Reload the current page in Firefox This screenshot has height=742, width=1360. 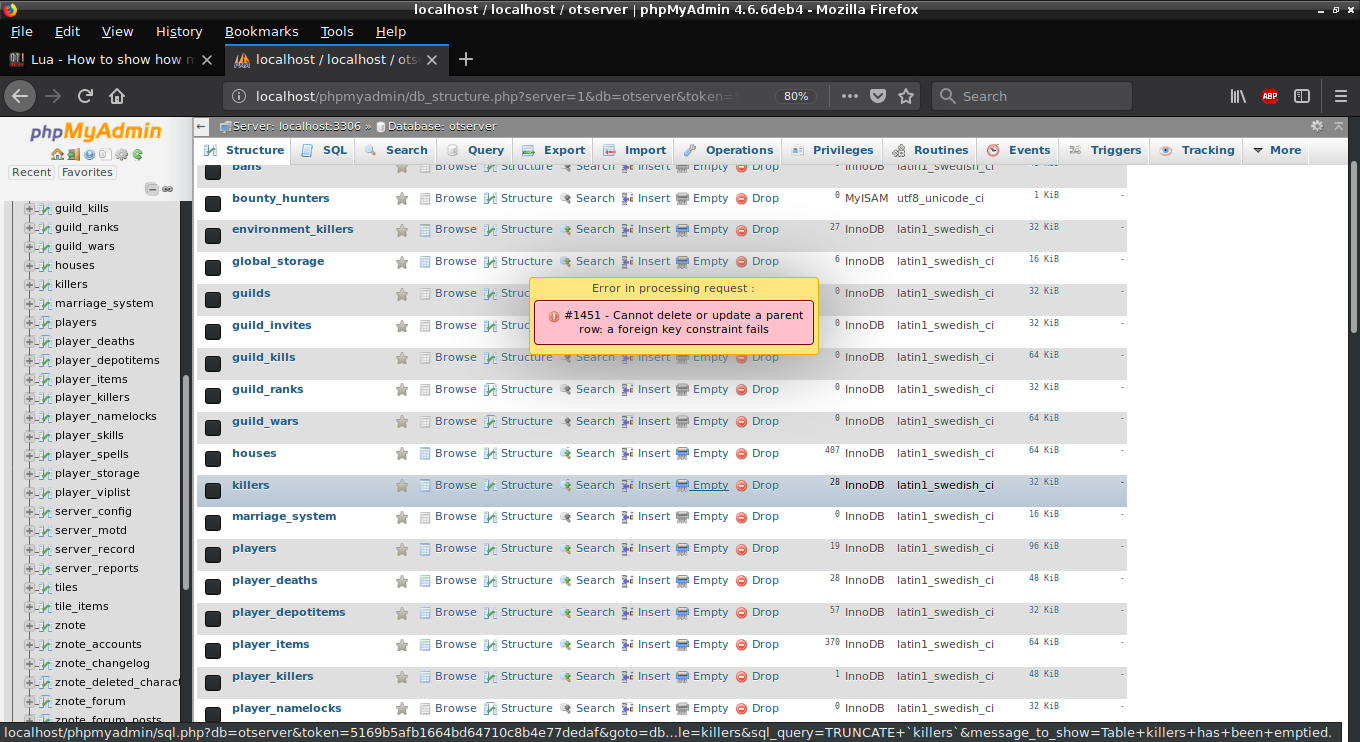85,96
